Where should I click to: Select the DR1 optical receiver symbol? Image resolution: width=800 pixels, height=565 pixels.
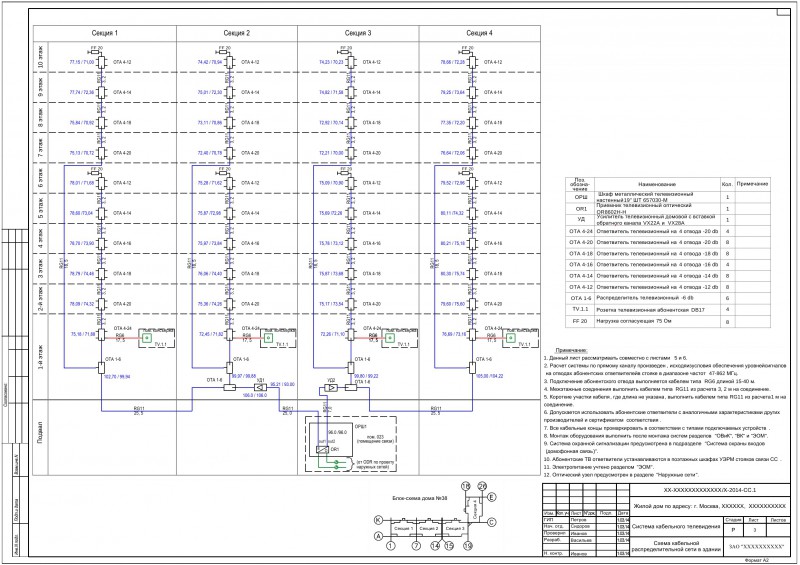click(322, 450)
